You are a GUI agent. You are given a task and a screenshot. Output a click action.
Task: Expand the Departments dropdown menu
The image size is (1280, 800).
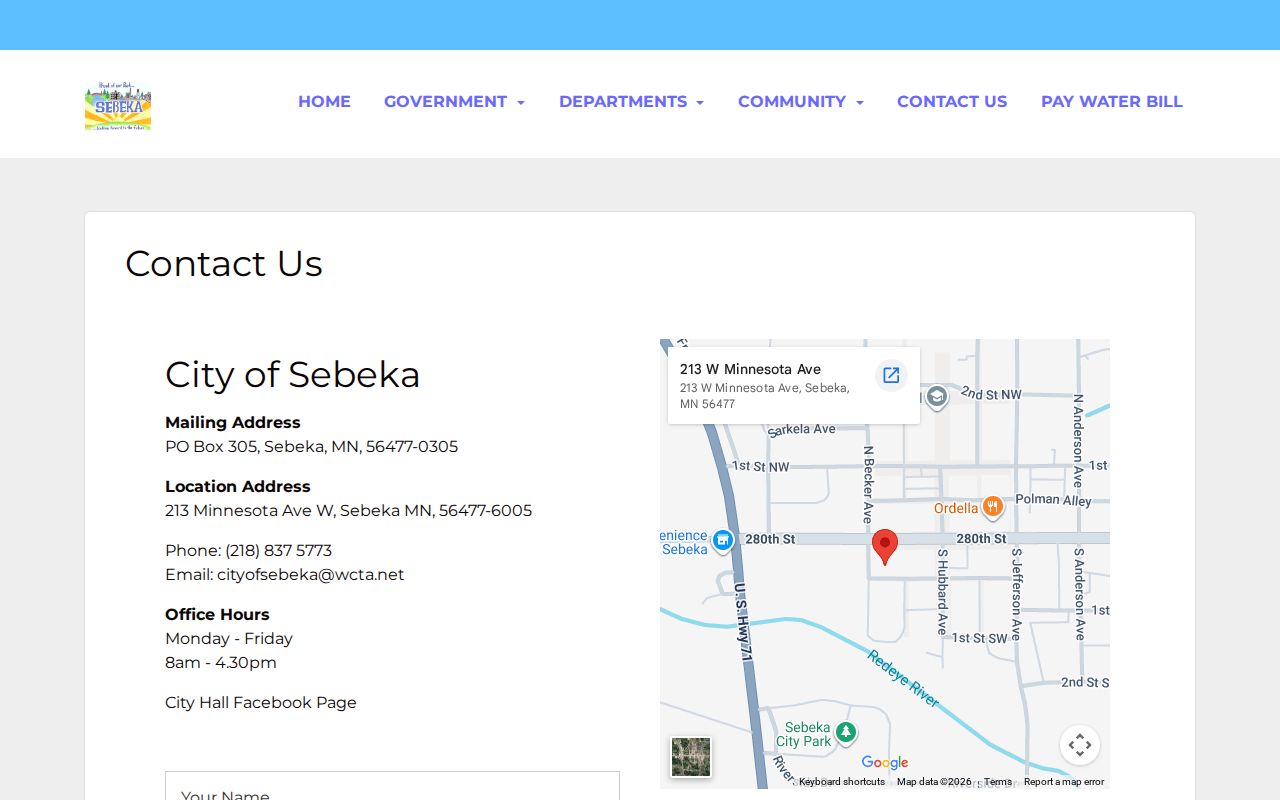pyautogui.click(x=631, y=102)
